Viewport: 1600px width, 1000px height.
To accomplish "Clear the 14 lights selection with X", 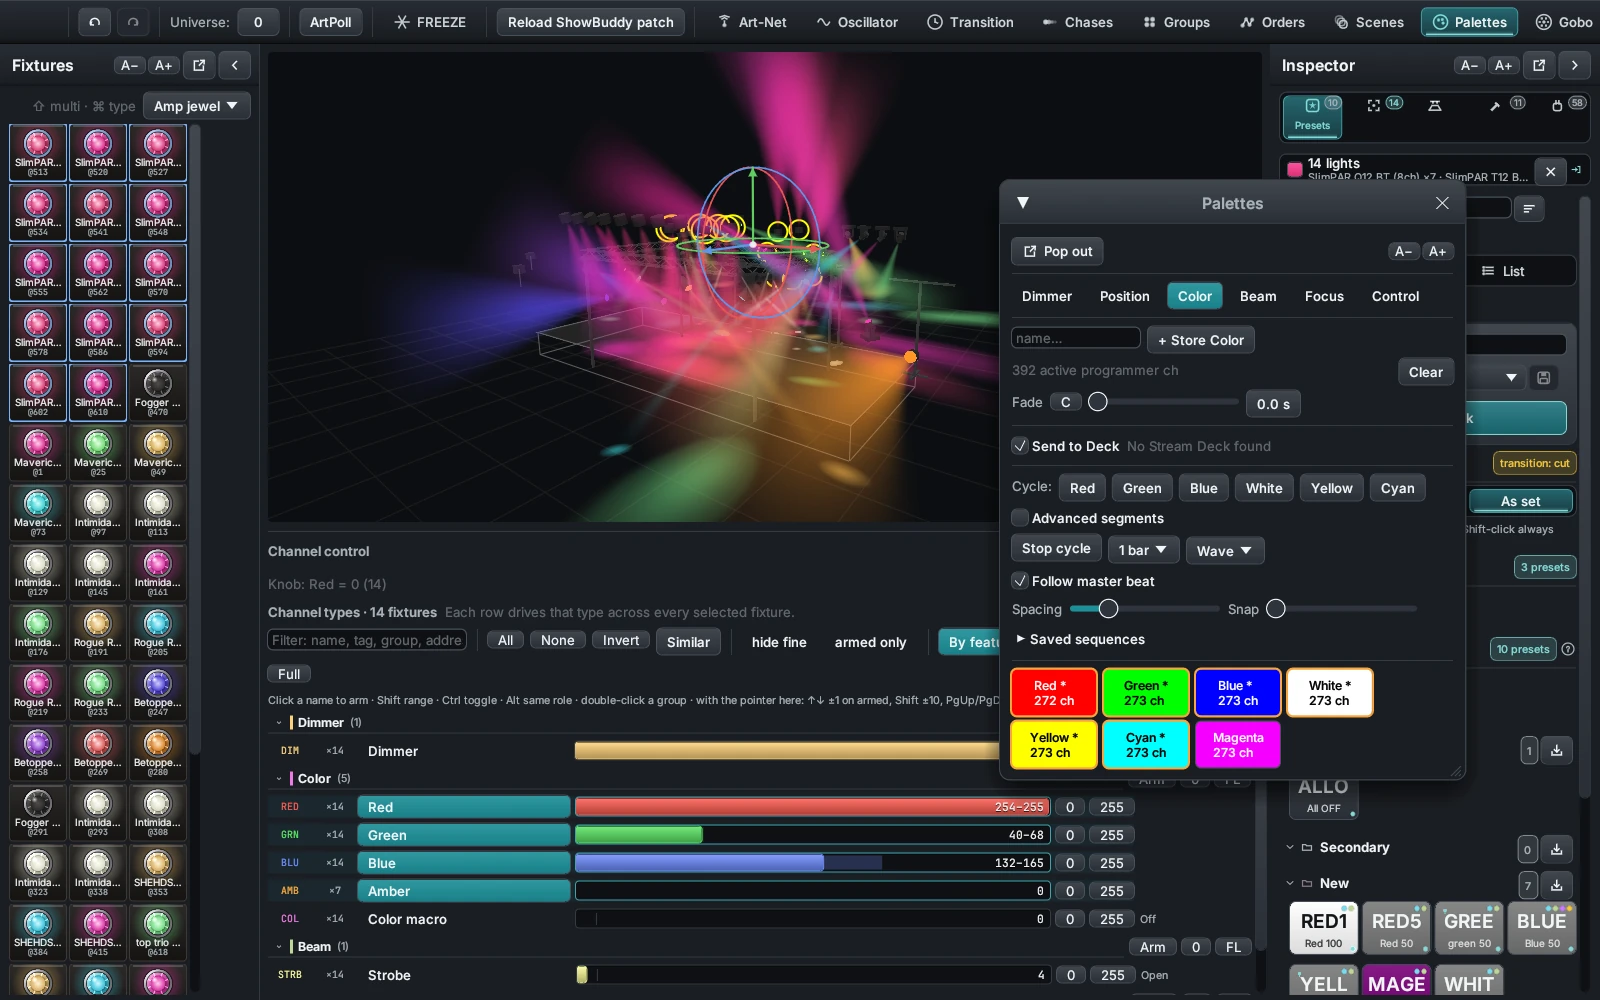I will (1550, 171).
